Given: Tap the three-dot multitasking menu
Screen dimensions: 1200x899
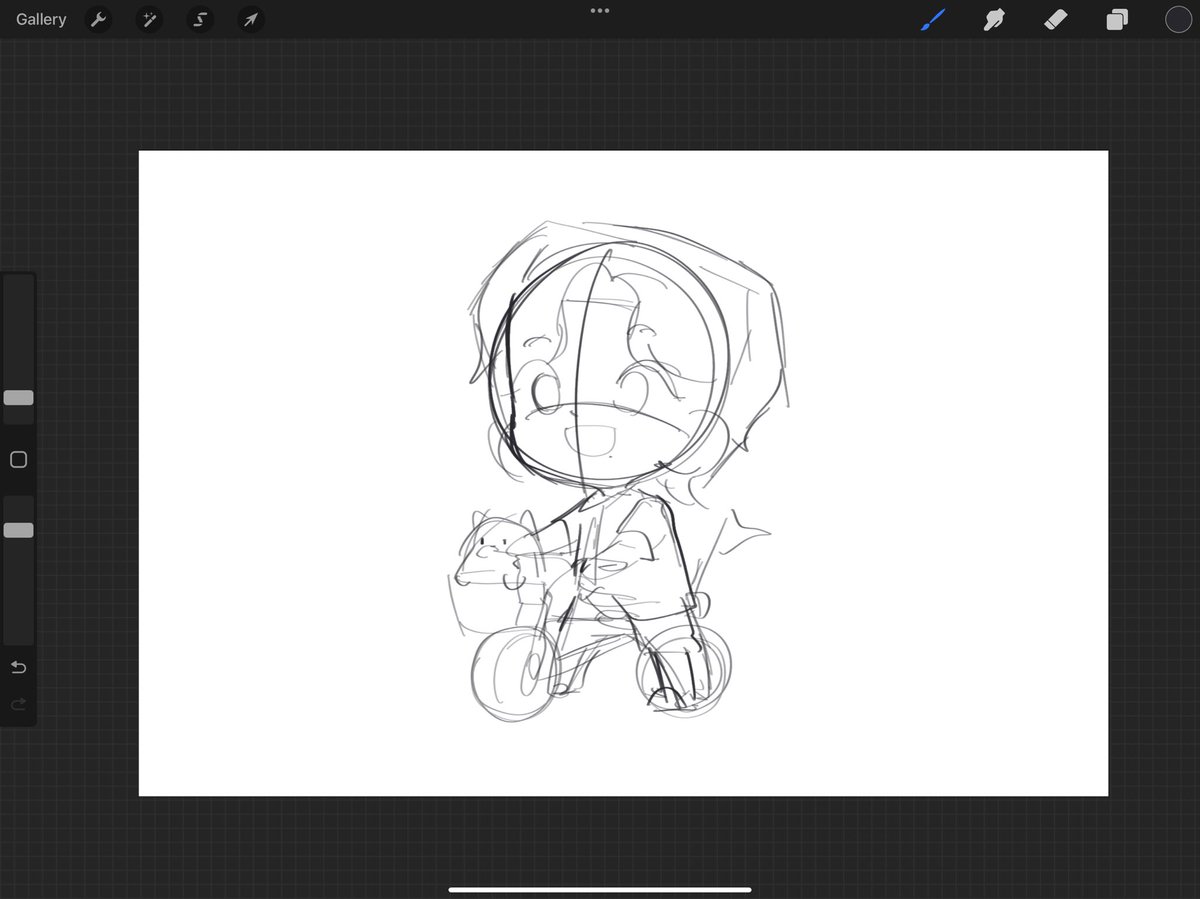Looking at the screenshot, I should click(x=600, y=11).
